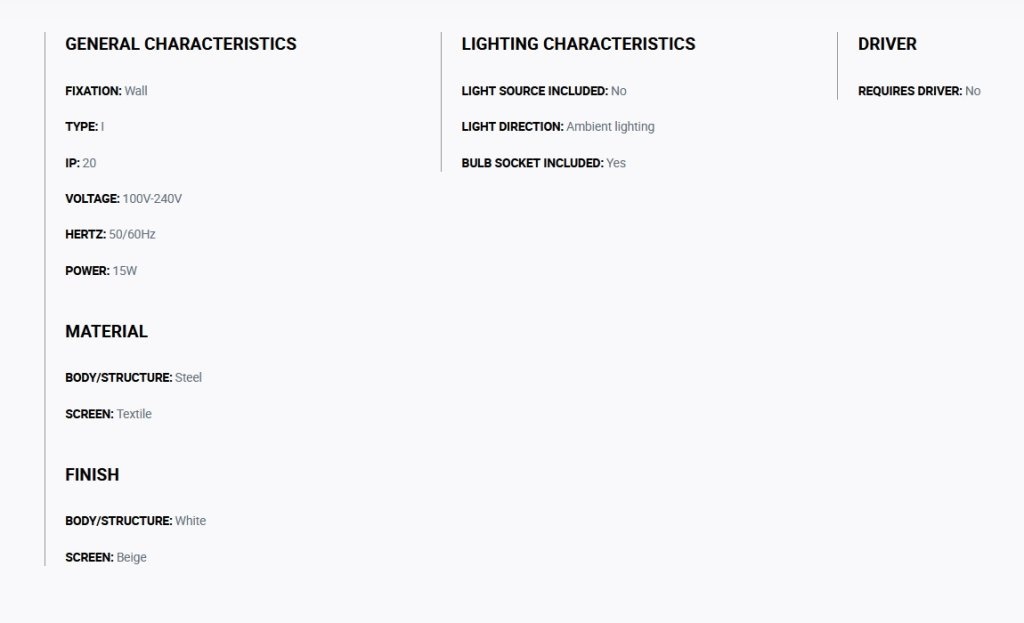Click the Type: I specification line

pyautogui.click(x=85, y=127)
